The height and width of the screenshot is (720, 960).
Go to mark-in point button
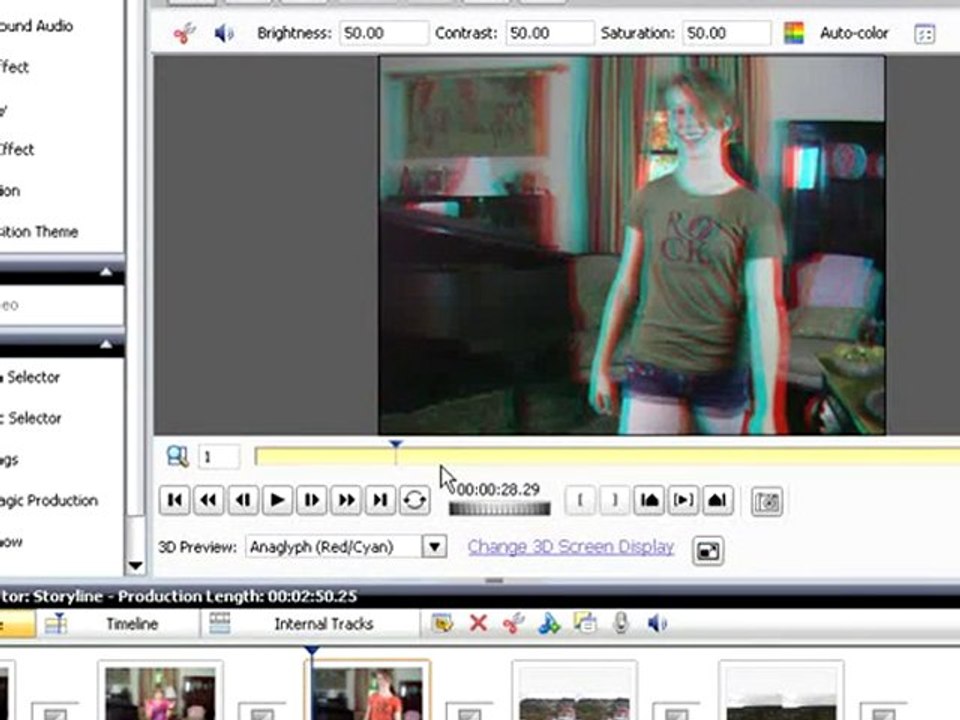[649, 500]
